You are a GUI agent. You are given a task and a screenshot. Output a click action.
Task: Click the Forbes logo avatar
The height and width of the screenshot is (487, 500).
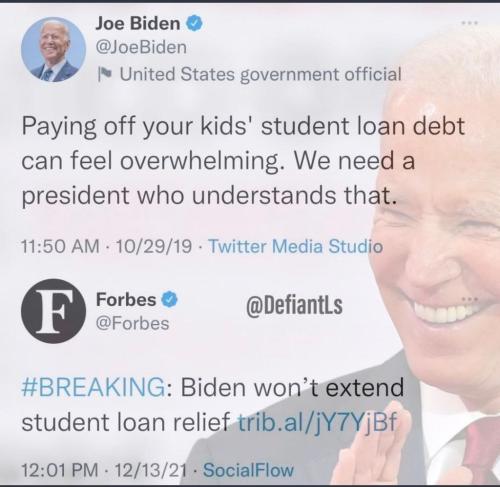[53, 311]
